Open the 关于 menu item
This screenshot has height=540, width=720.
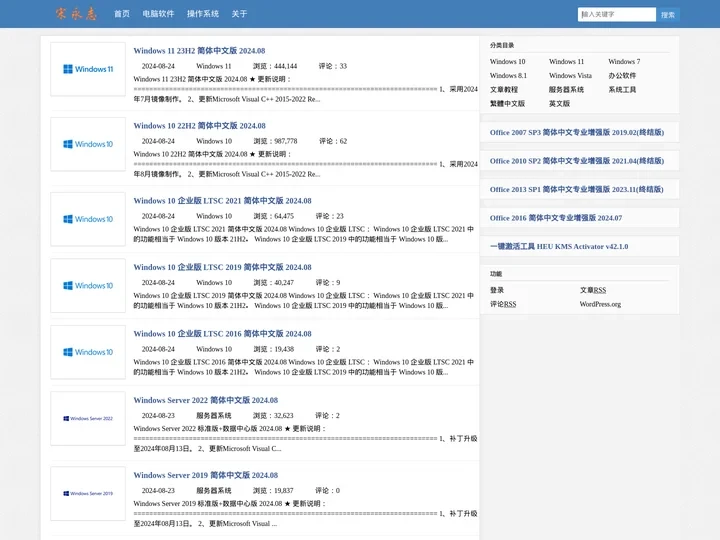[239, 14]
